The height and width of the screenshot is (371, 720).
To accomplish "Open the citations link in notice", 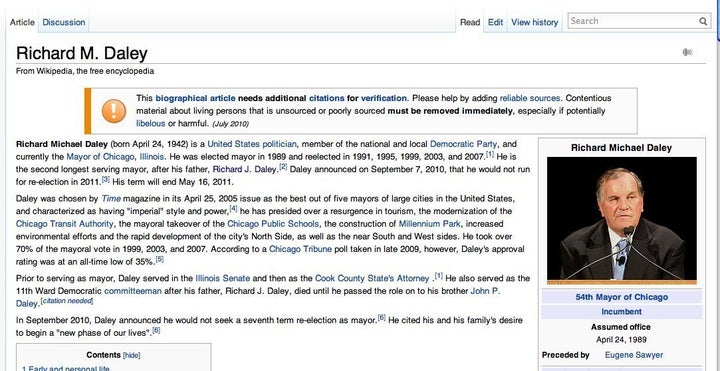I will coord(326,98).
